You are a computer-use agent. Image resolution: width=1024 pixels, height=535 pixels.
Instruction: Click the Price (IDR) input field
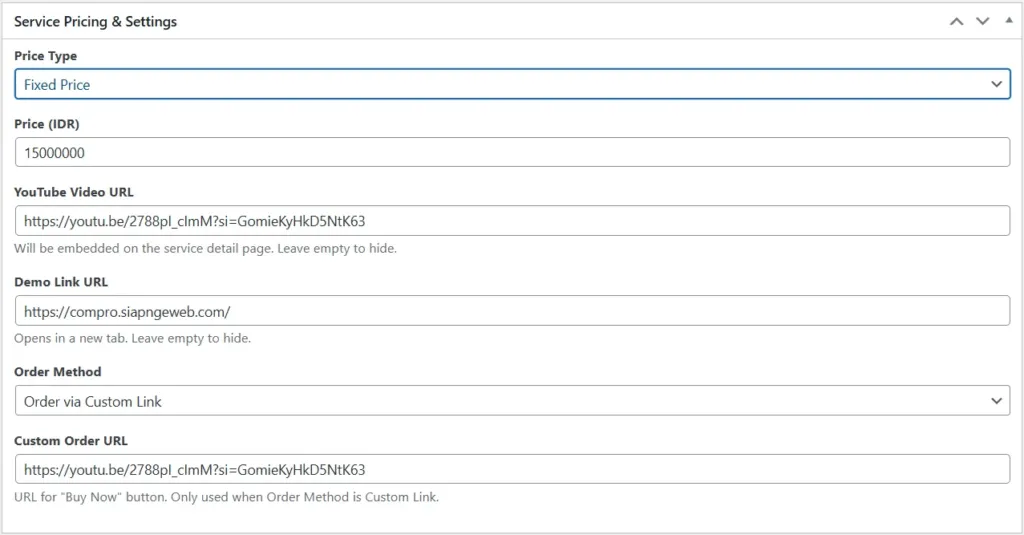512,153
